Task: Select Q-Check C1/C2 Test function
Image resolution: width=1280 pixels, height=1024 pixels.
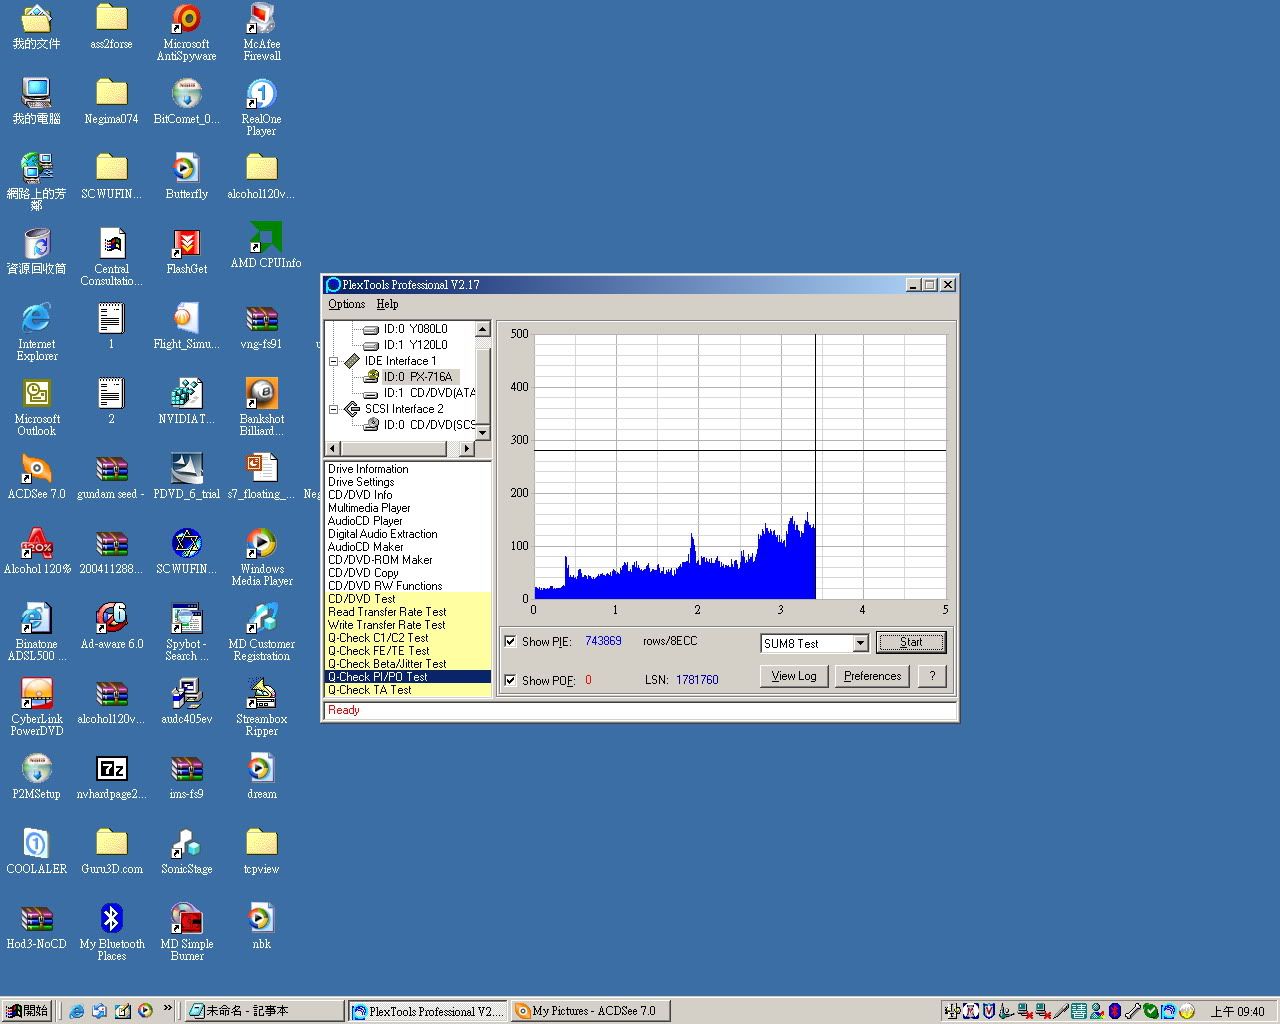Action: coord(408,638)
